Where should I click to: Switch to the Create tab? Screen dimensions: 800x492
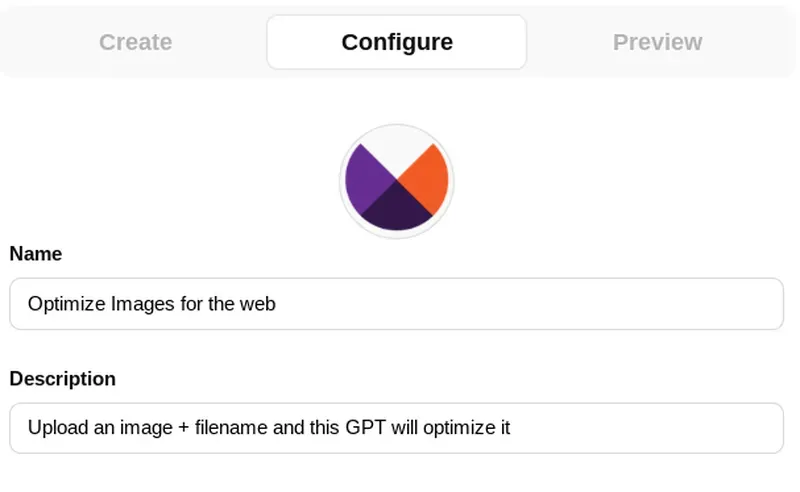pos(135,42)
